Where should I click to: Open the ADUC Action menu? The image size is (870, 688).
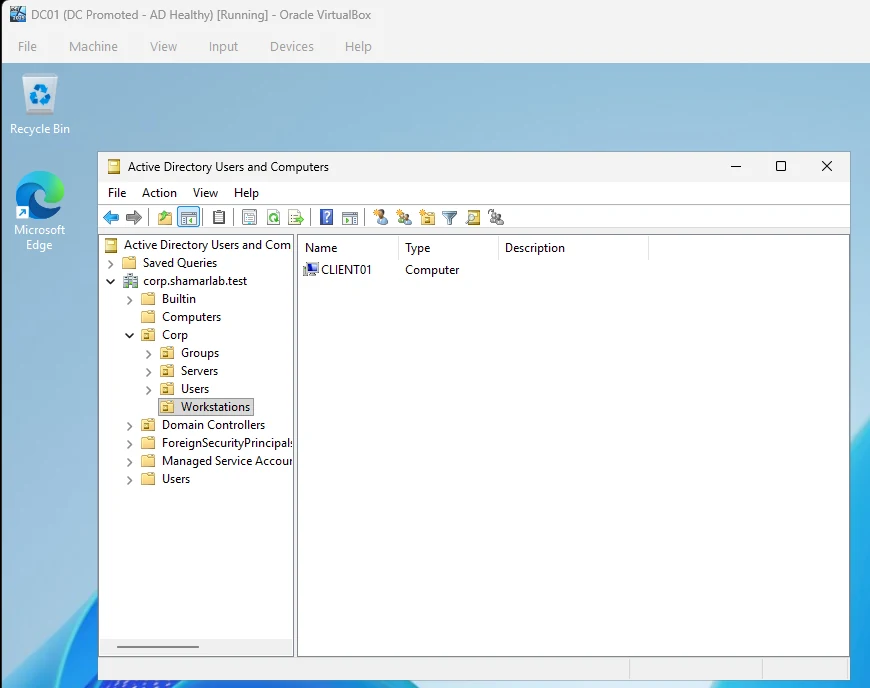pyautogui.click(x=159, y=193)
